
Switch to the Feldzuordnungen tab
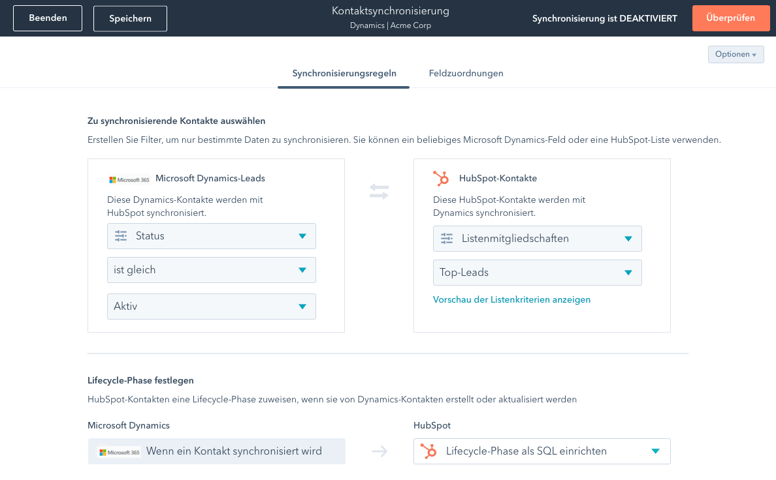[466, 73]
